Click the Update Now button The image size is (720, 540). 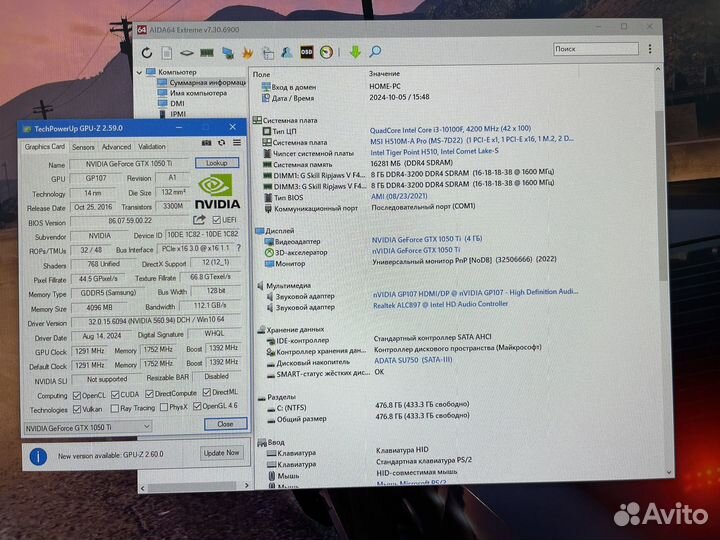click(x=221, y=453)
